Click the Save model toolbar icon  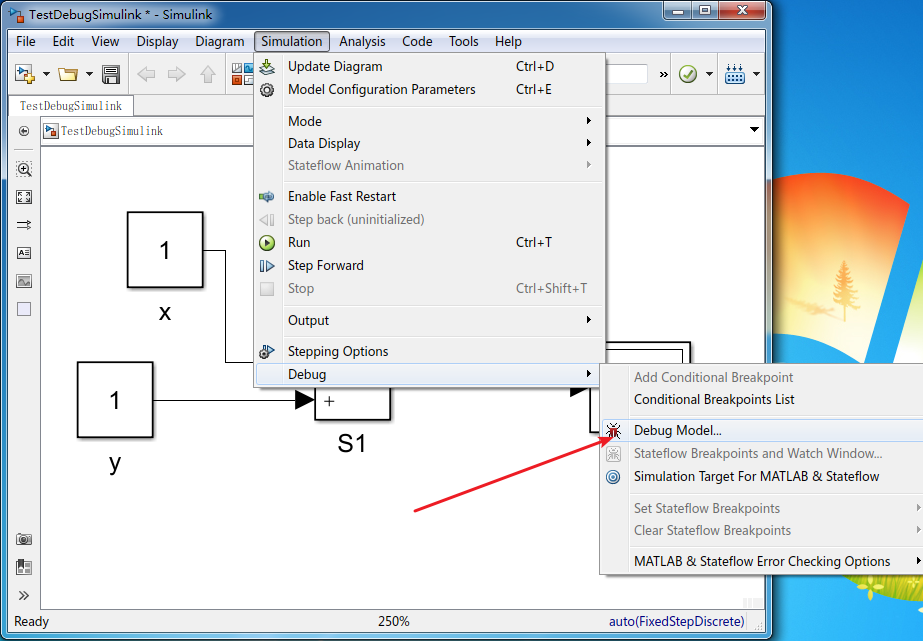click(111, 74)
